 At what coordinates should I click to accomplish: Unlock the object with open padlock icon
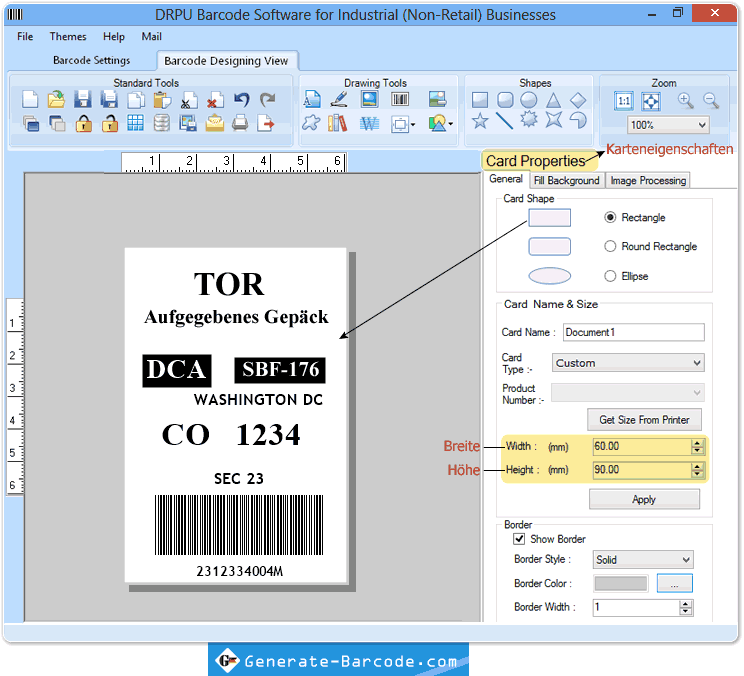pos(110,124)
